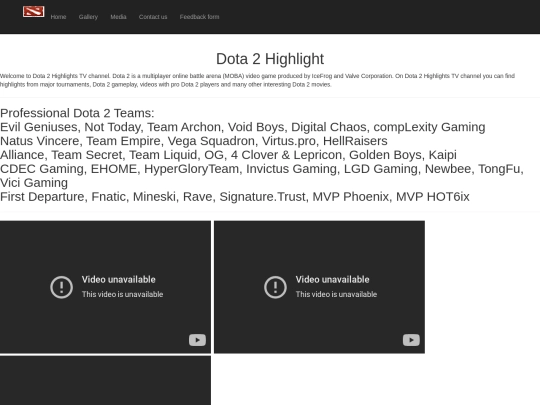Click the Dota 2 Highlight heading
This screenshot has width=540, height=405.
pyautogui.click(x=270, y=59)
